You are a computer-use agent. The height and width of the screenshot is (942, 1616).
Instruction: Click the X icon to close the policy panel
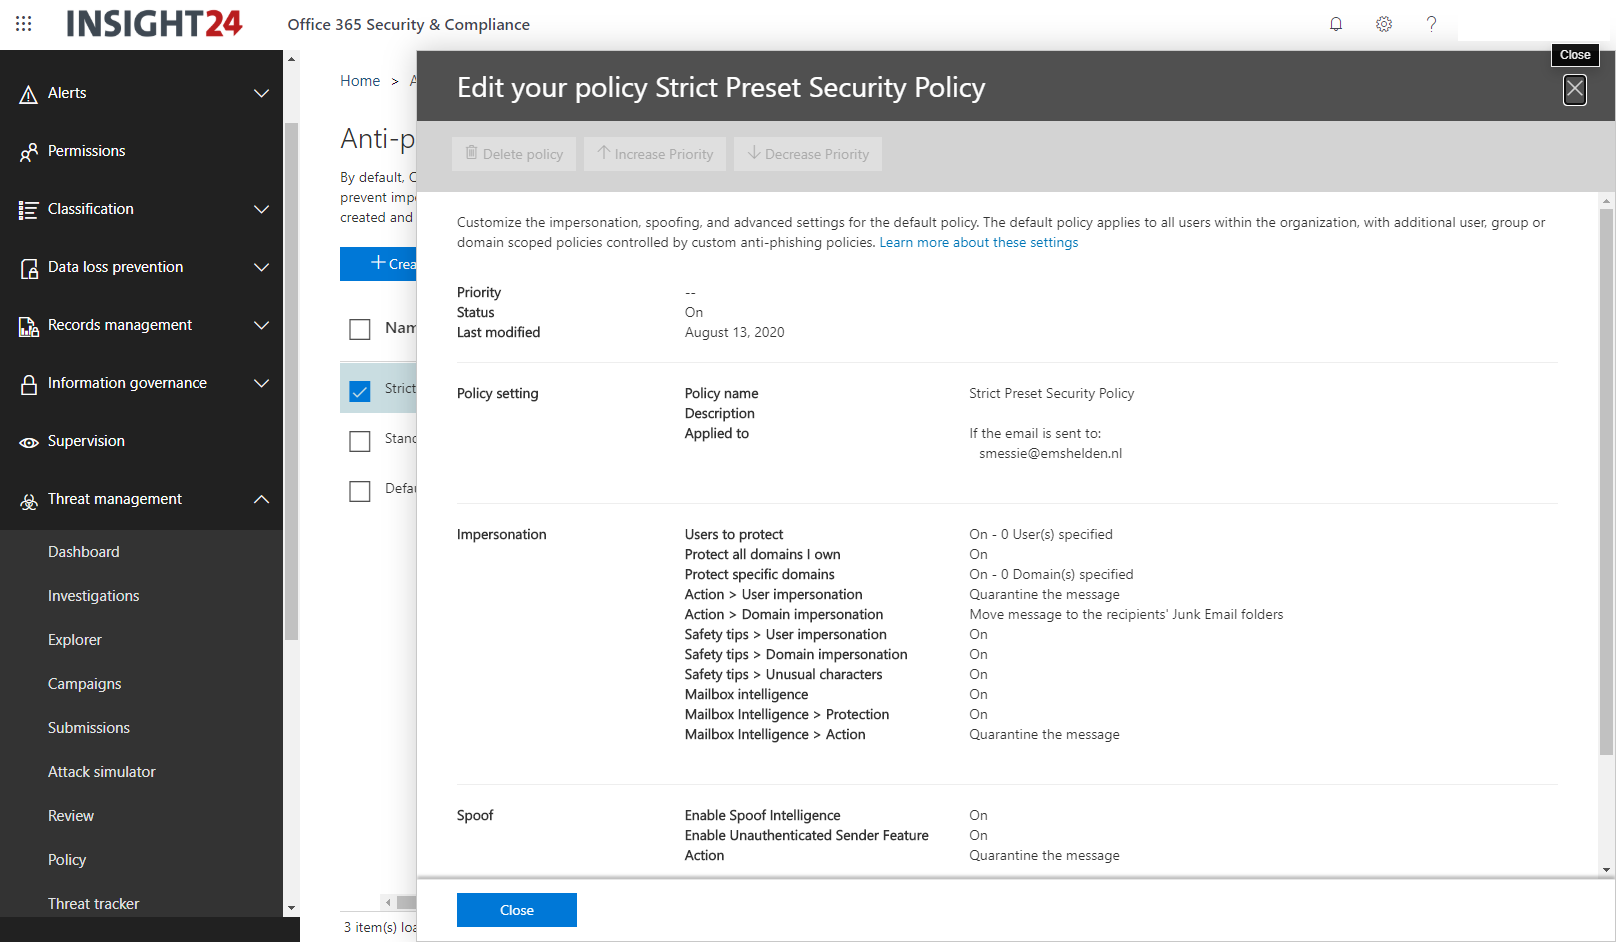coord(1575,90)
